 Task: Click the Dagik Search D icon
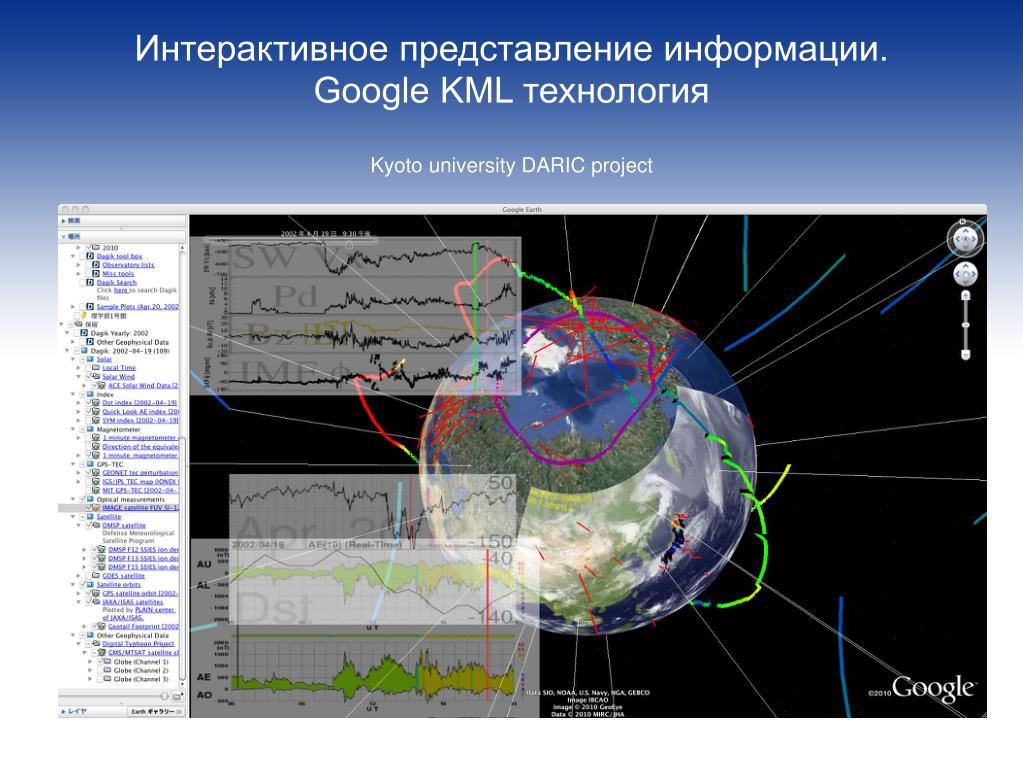pos(90,282)
